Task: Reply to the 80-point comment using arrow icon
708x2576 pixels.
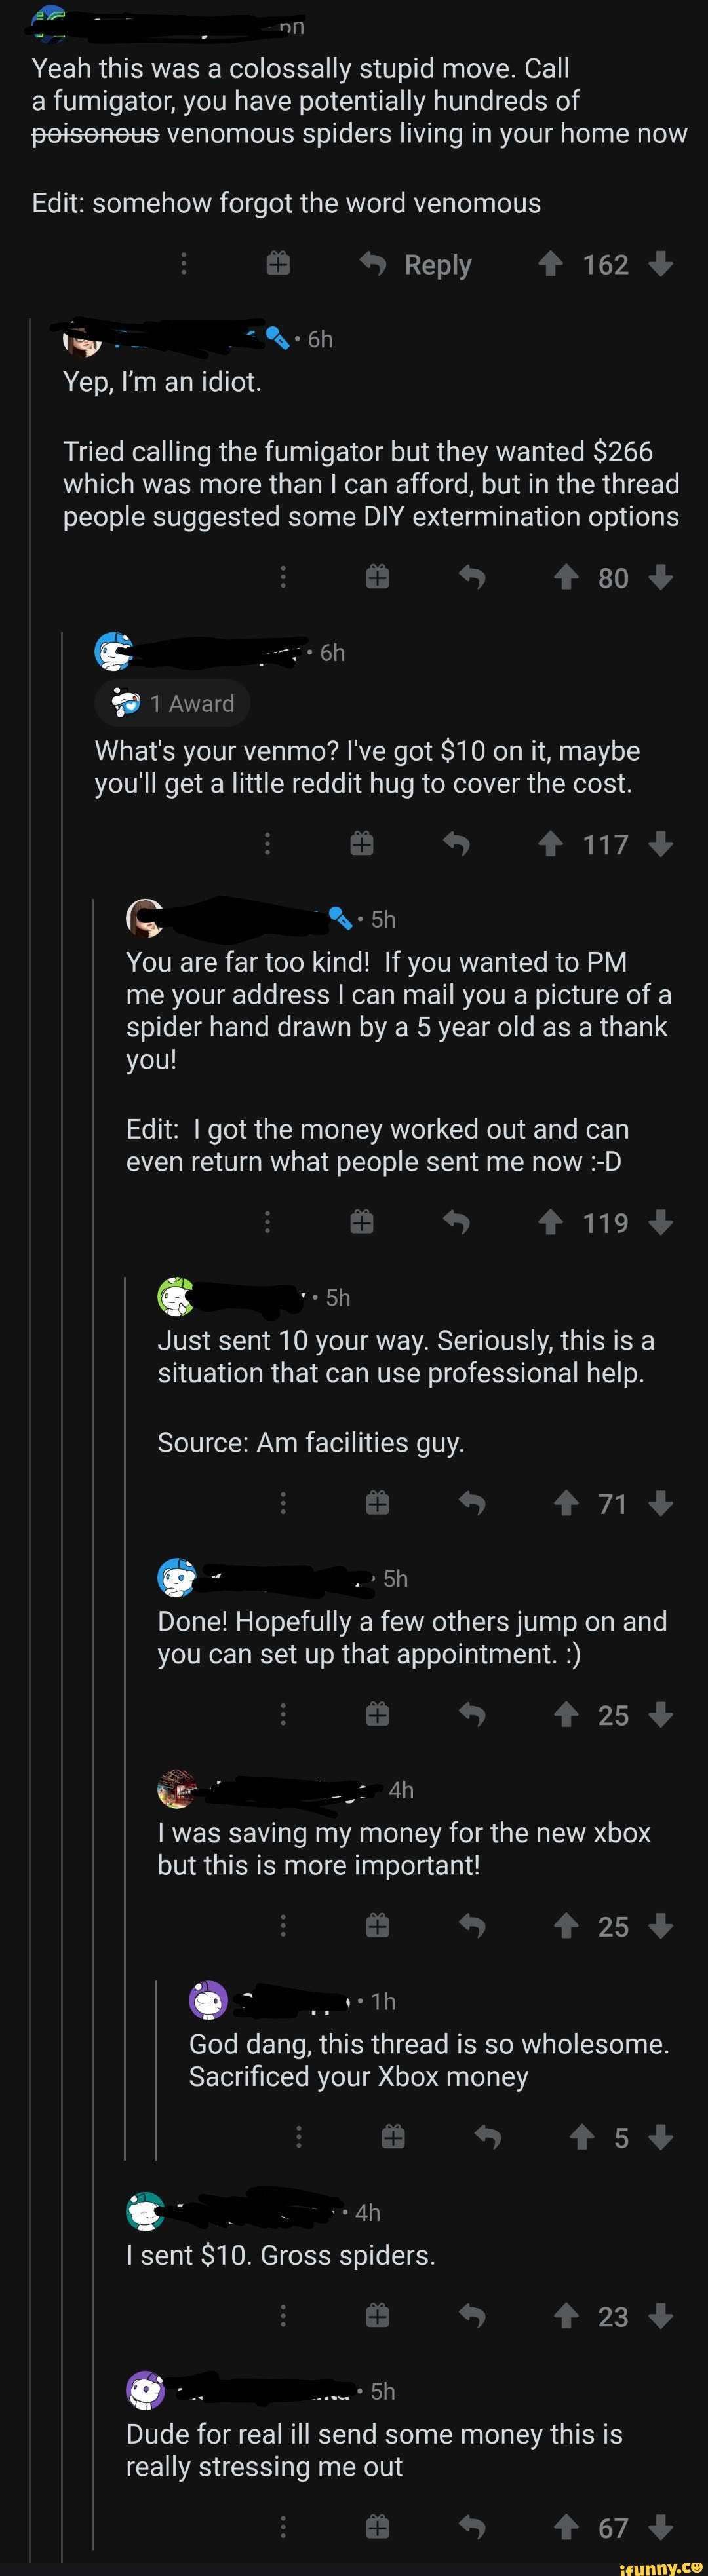Action: 471,577
